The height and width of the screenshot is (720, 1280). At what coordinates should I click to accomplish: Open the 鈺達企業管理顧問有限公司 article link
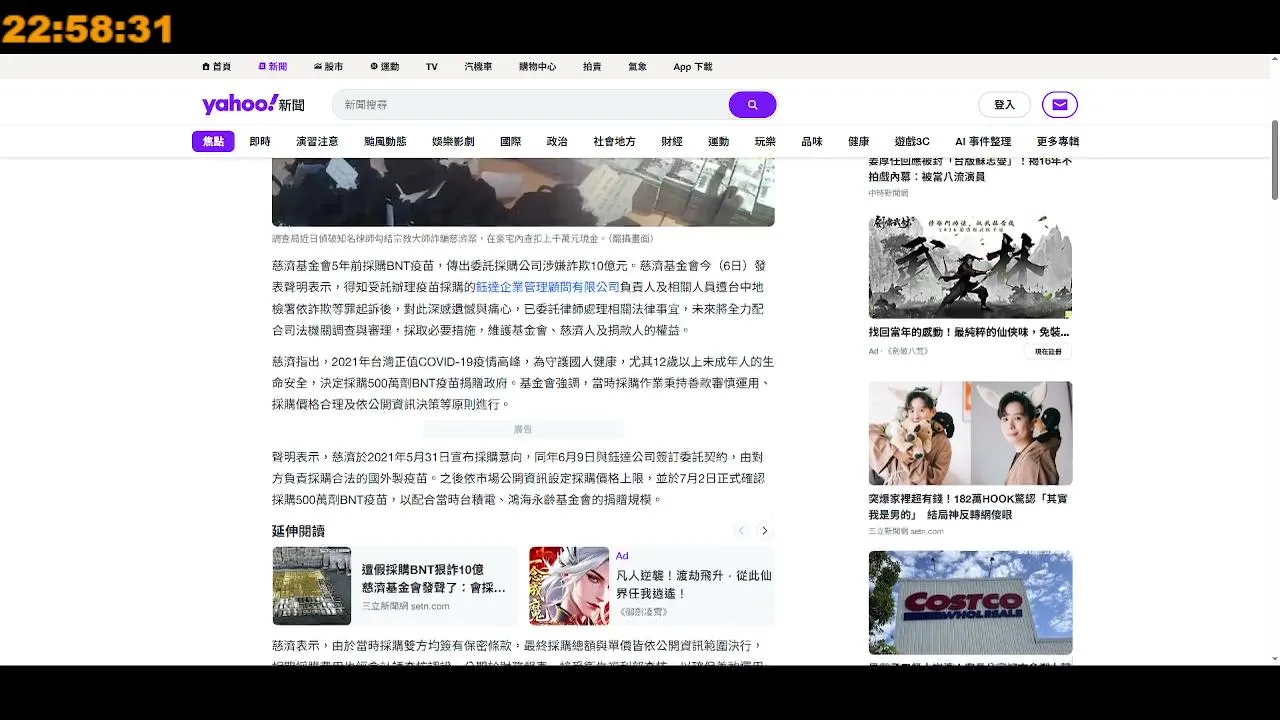click(x=548, y=287)
